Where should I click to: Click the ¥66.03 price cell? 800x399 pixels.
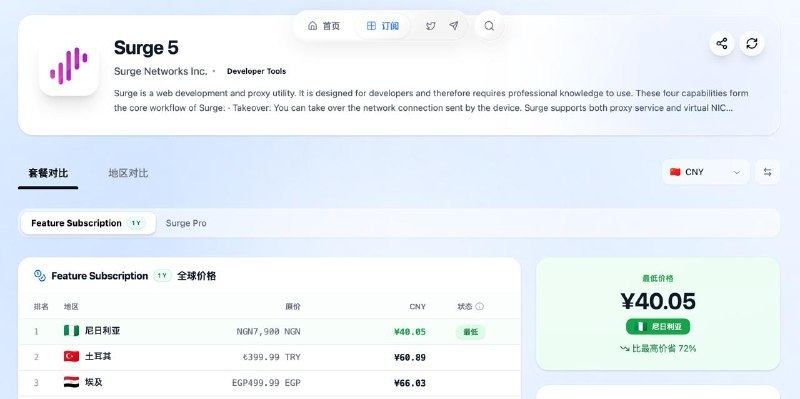(x=410, y=383)
